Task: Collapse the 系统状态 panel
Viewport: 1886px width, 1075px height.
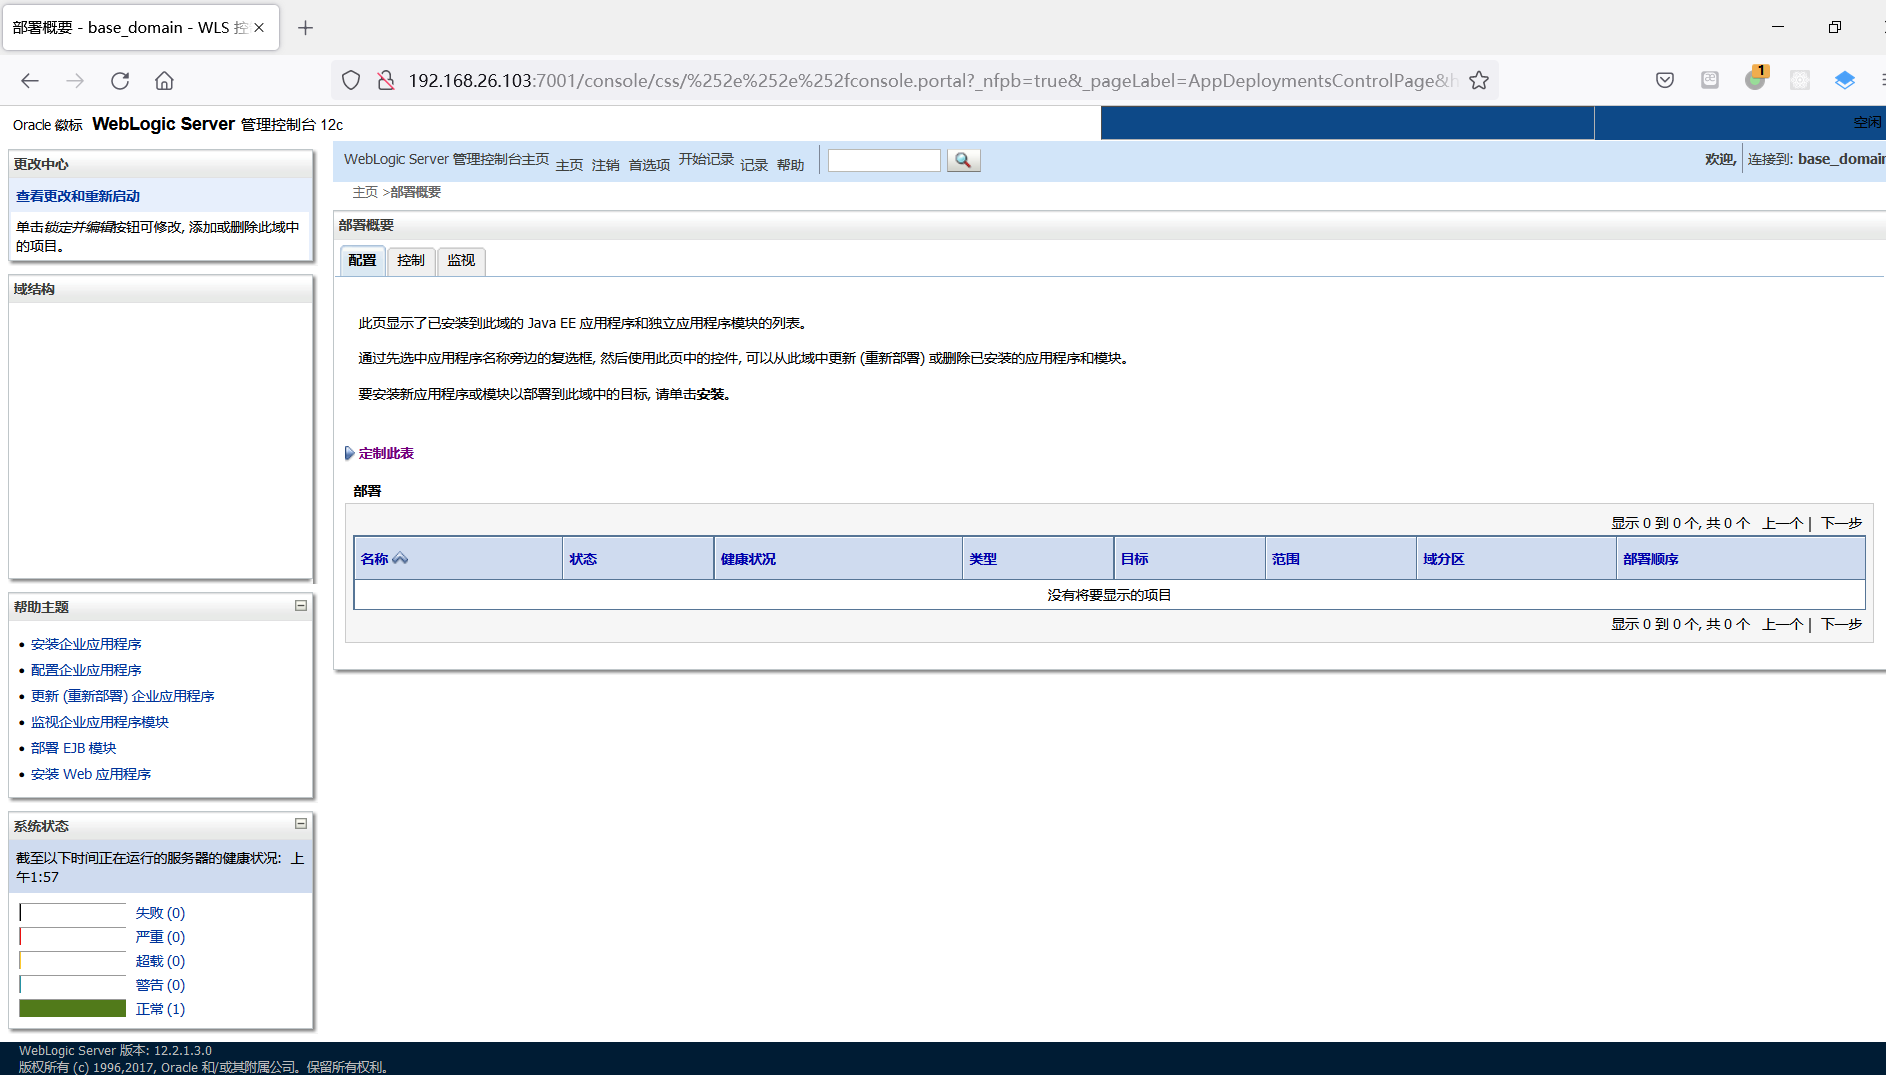Action: tap(300, 824)
